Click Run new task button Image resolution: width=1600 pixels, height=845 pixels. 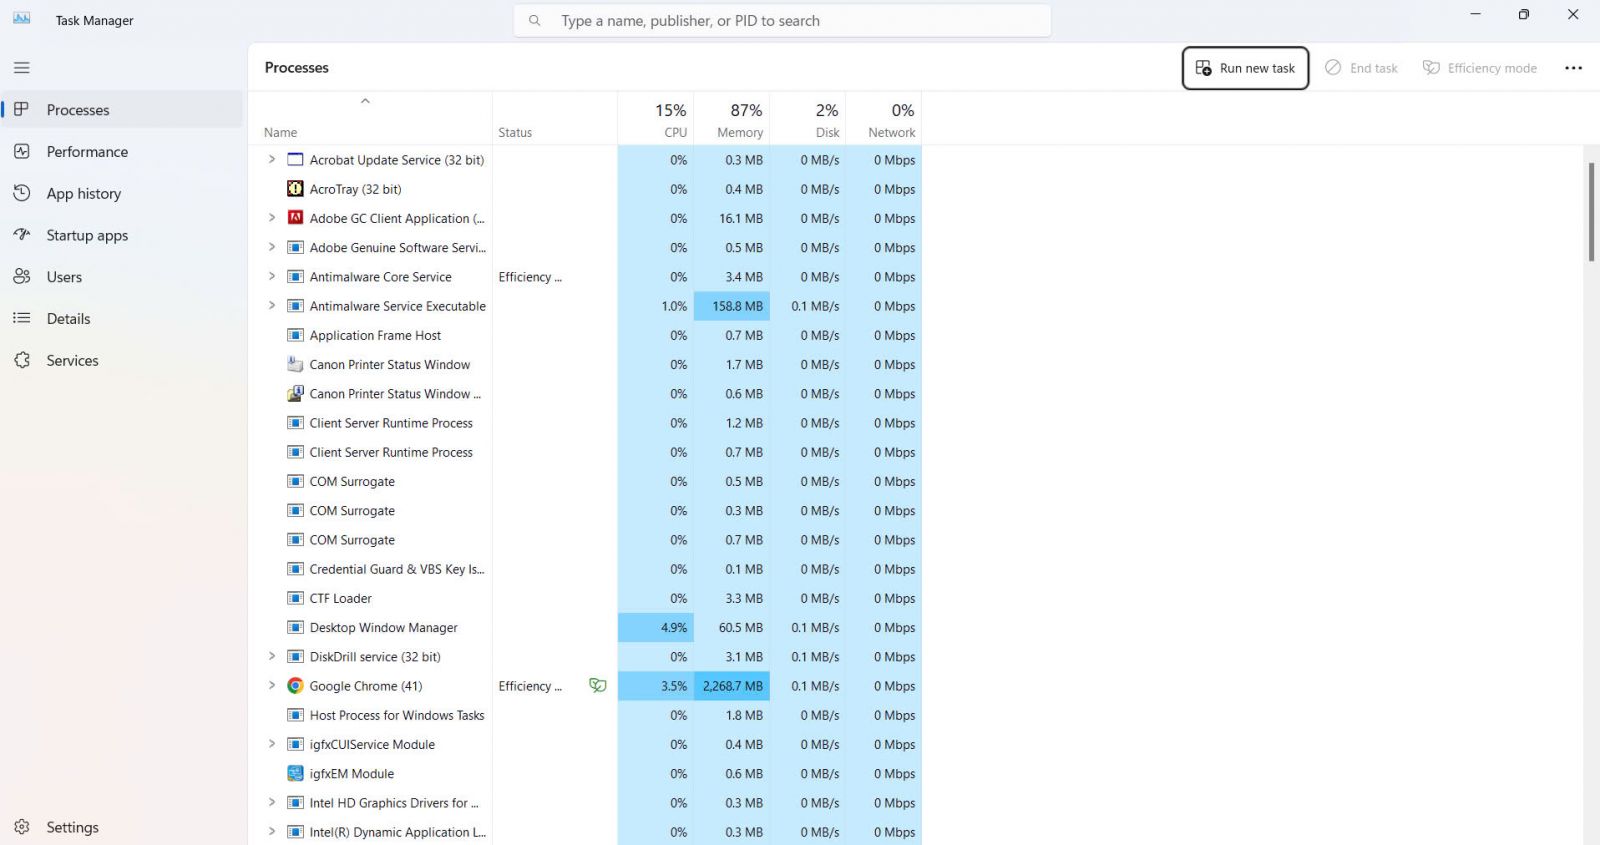(x=1245, y=68)
